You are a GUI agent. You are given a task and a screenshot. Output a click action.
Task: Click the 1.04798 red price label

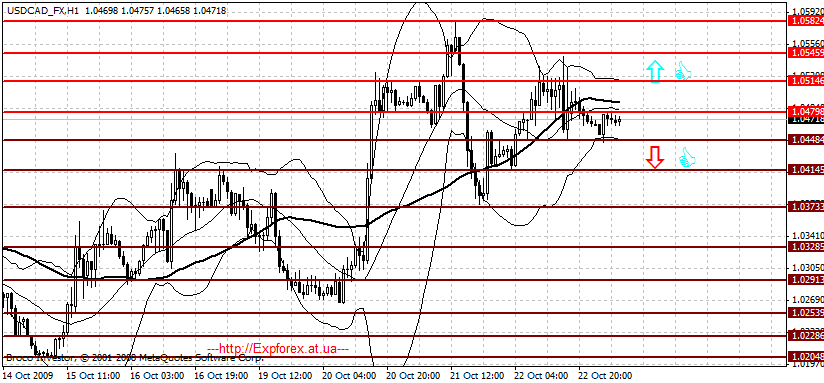[806, 112]
